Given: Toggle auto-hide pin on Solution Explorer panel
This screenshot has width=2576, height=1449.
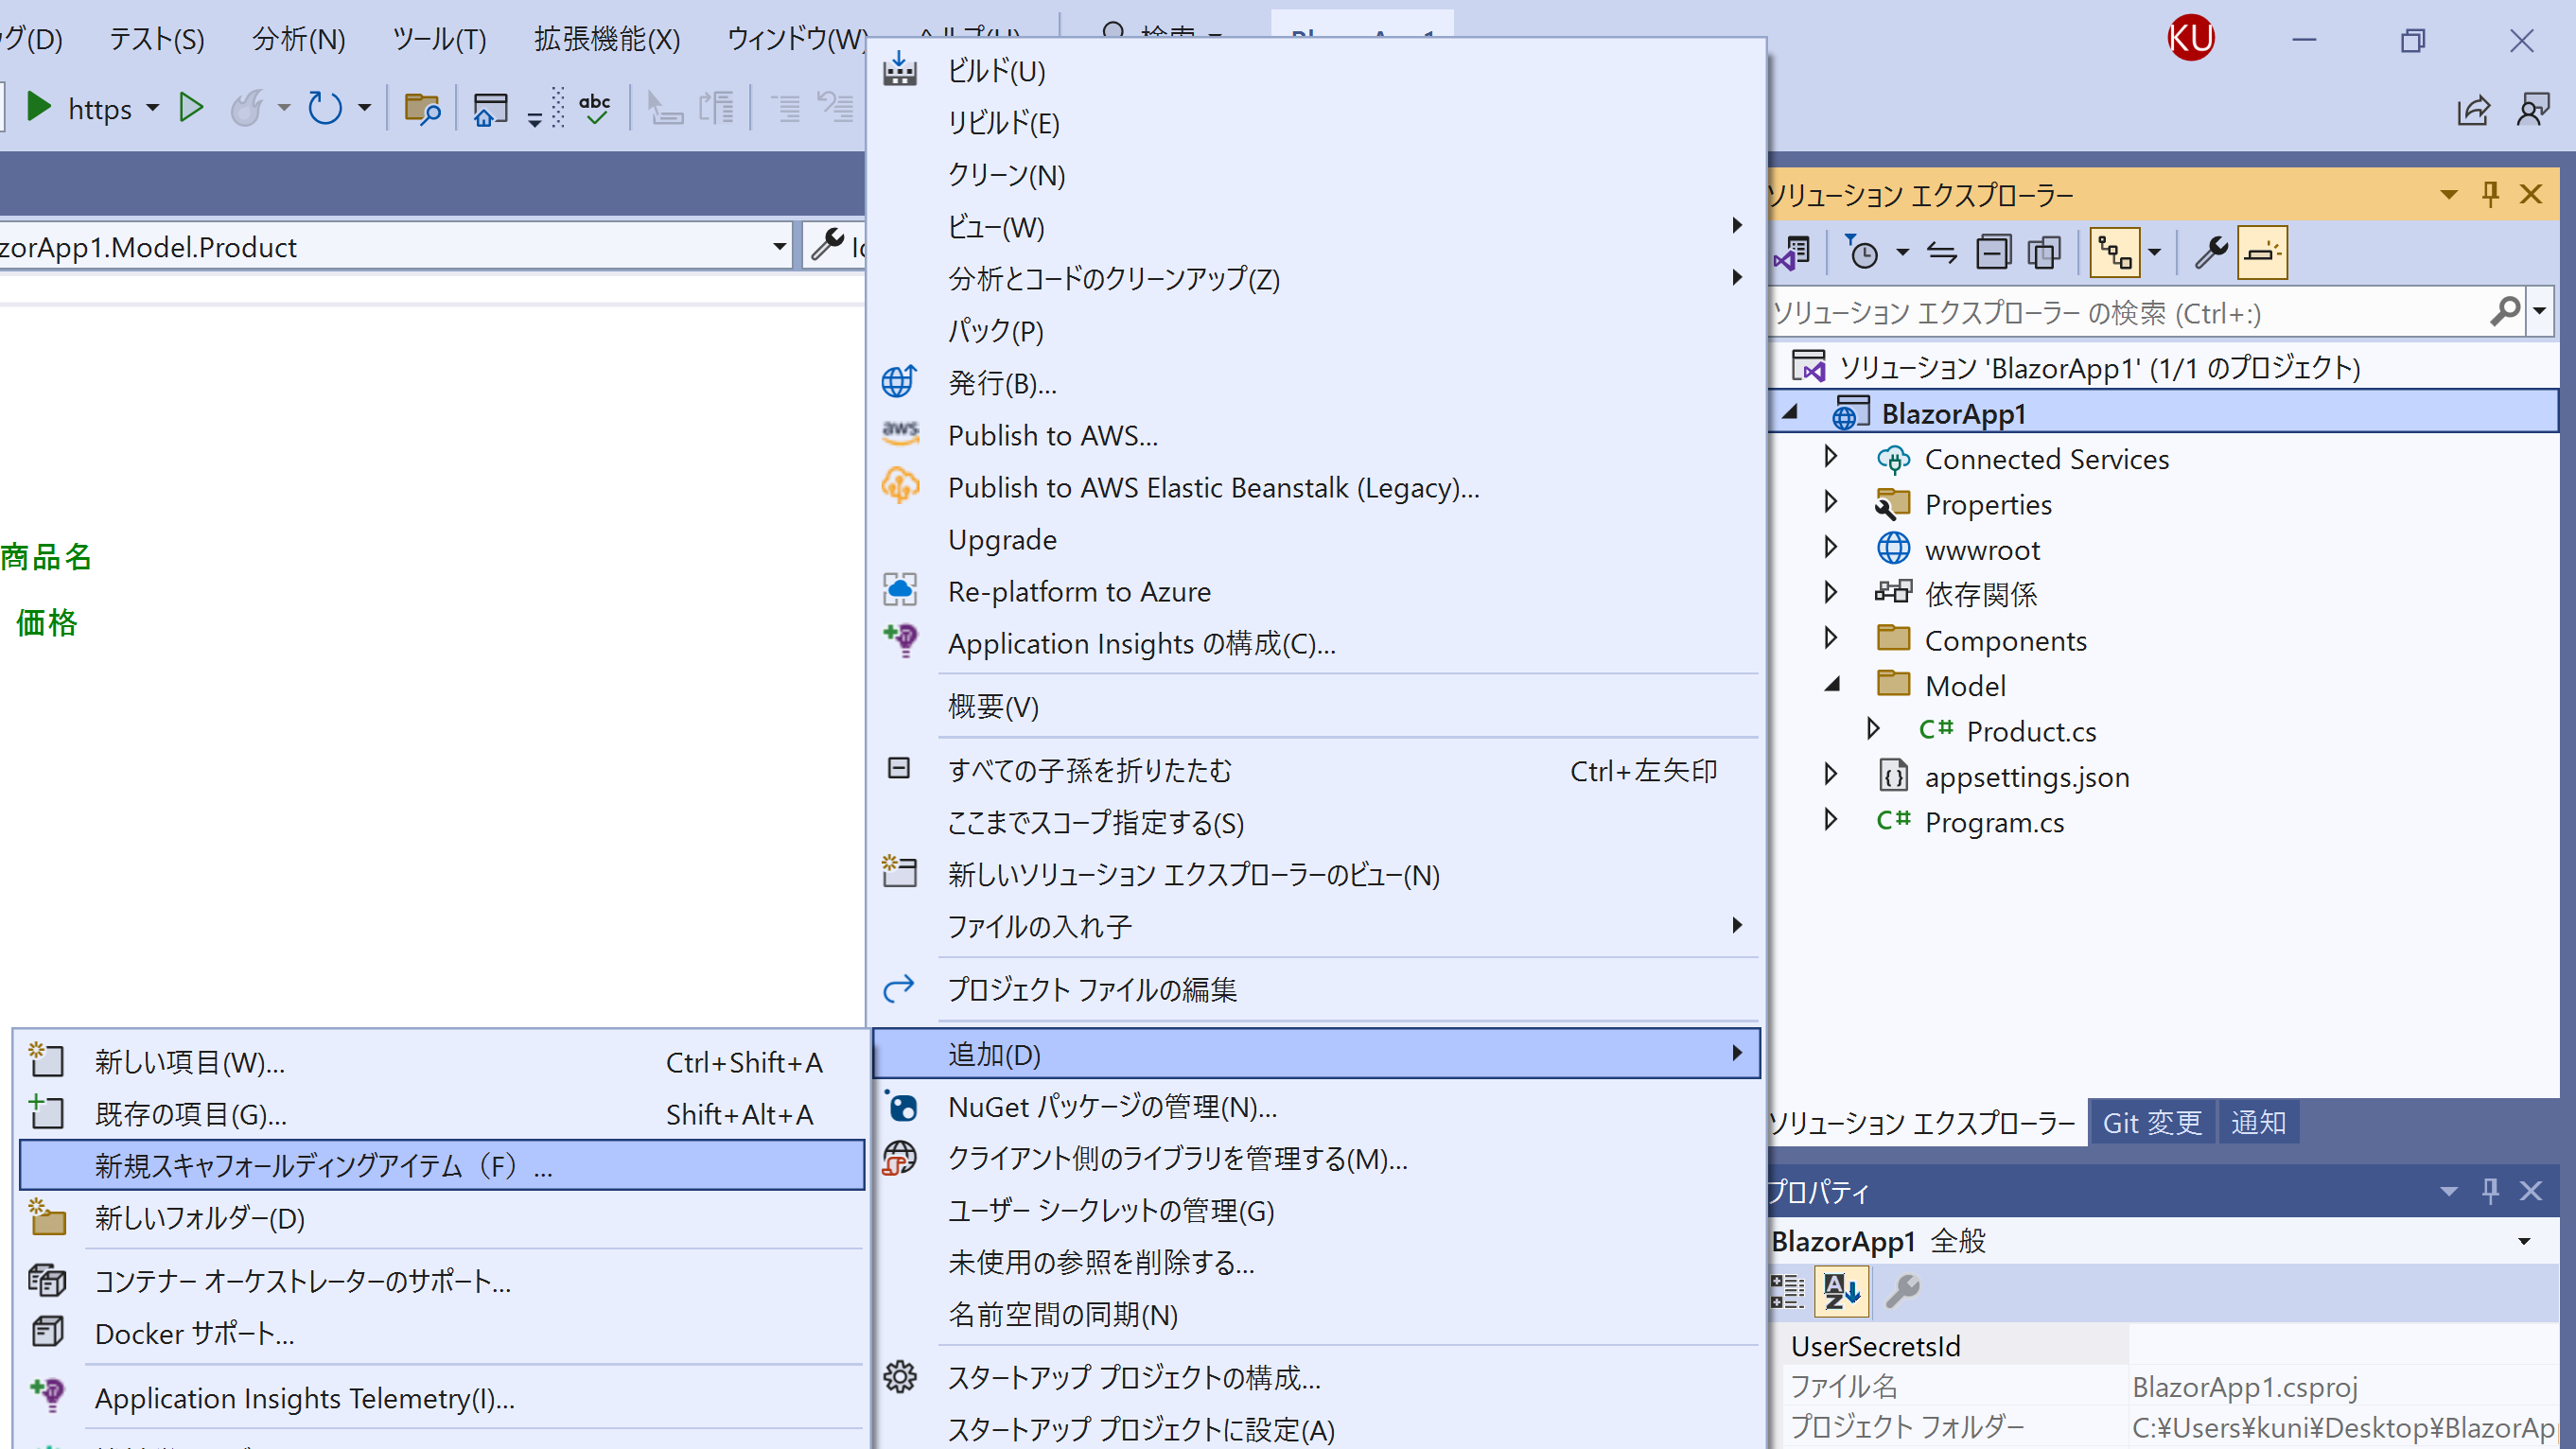Looking at the screenshot, I should [2490, 193].
